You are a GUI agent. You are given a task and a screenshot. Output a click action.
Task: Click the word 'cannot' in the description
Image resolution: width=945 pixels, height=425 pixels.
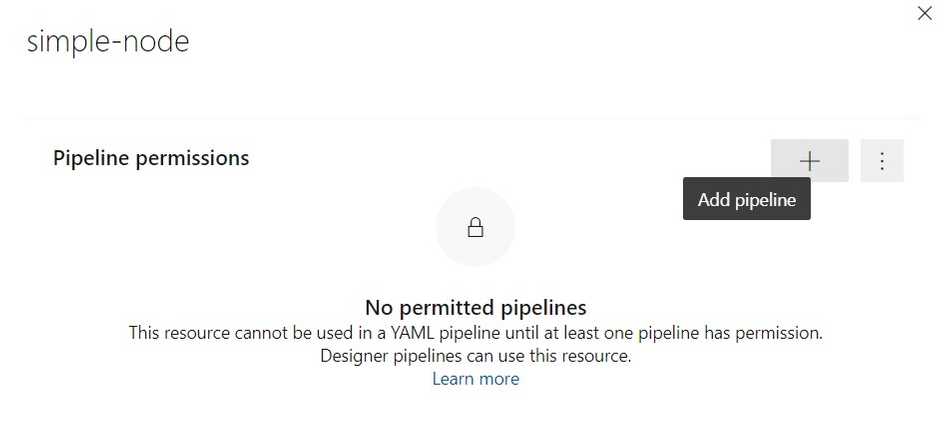255,333
